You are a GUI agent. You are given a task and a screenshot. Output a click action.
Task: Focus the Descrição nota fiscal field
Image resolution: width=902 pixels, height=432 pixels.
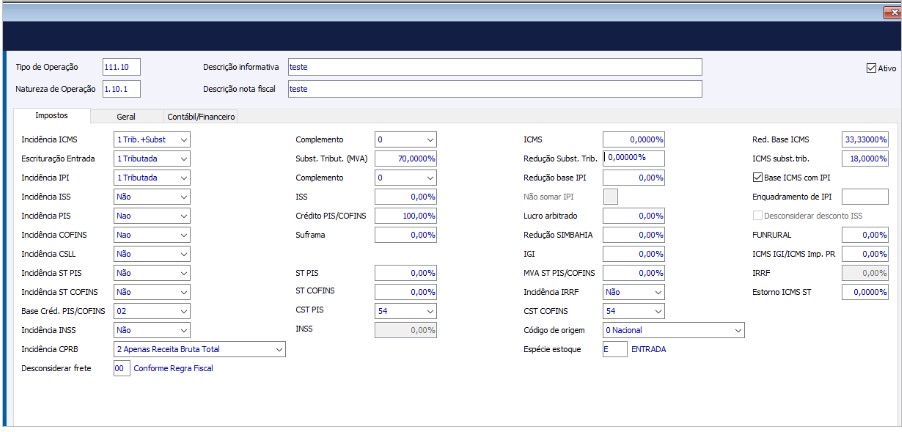495,89
